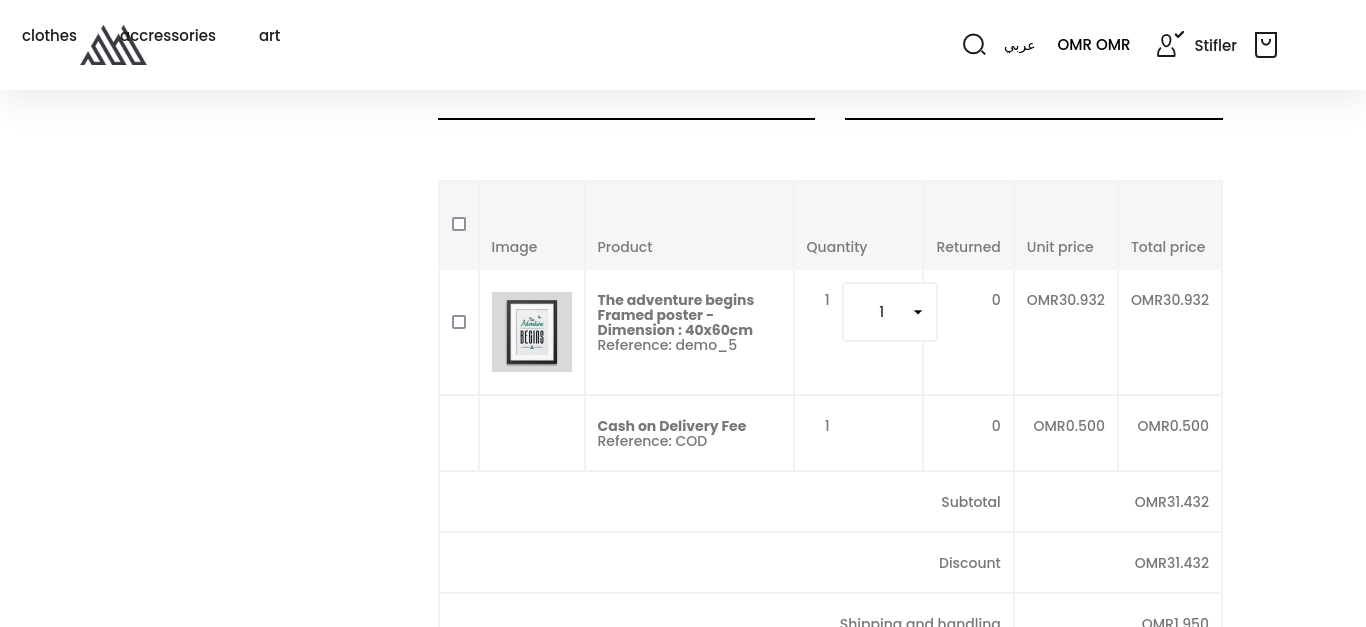Image resolution: width=1366 pixels, height=627 pixels.
Task: Open the shopping cart bag icon
Action: click(1265, 45)
